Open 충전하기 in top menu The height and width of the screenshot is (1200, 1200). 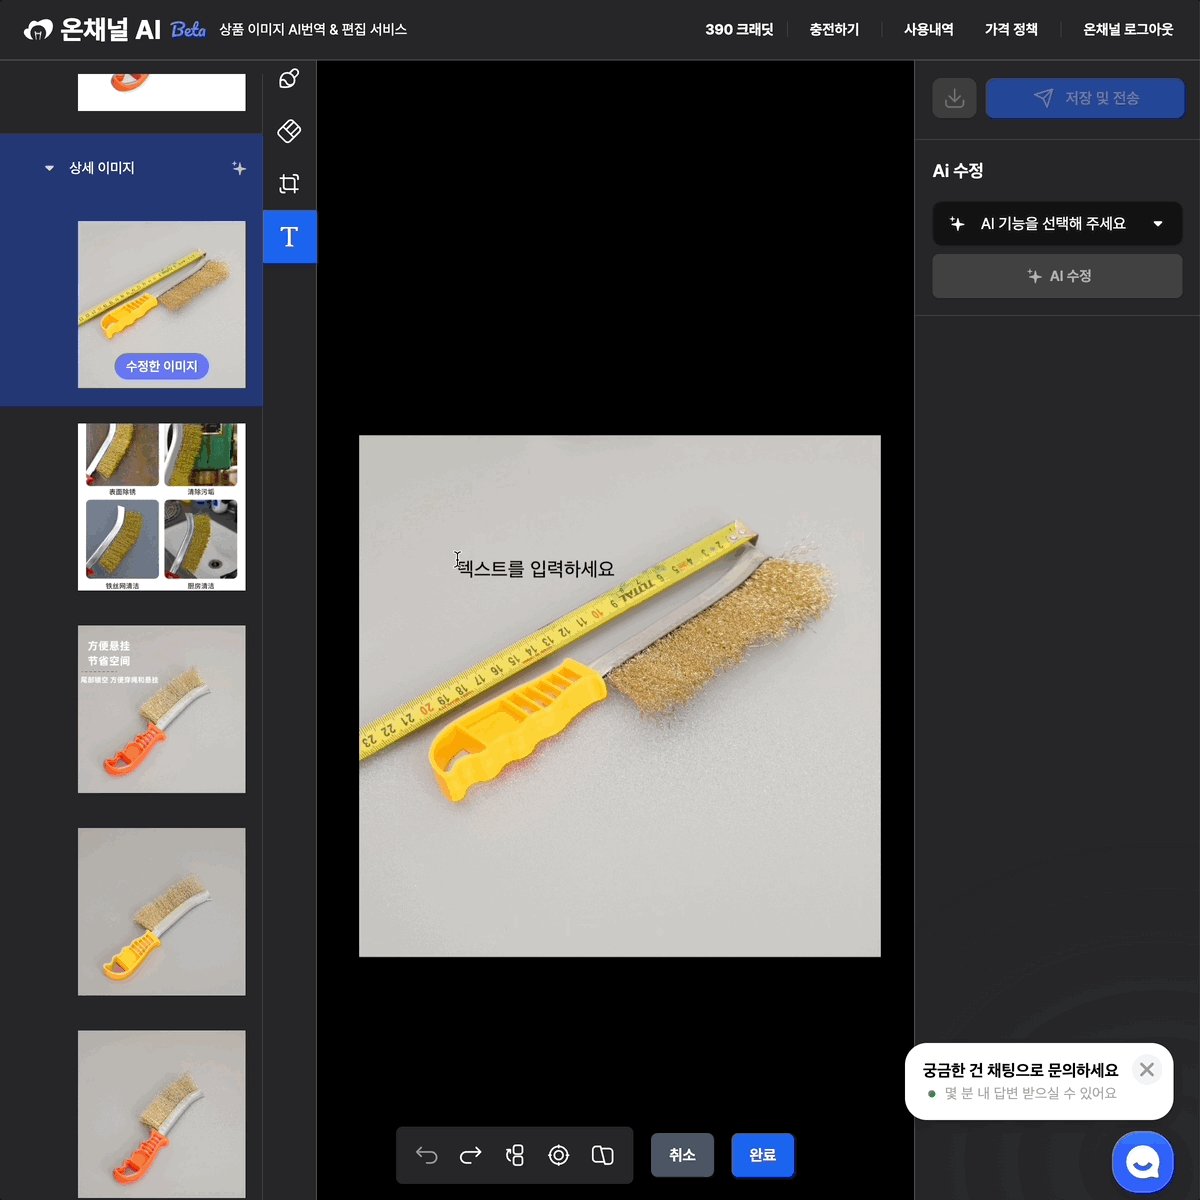834,30
